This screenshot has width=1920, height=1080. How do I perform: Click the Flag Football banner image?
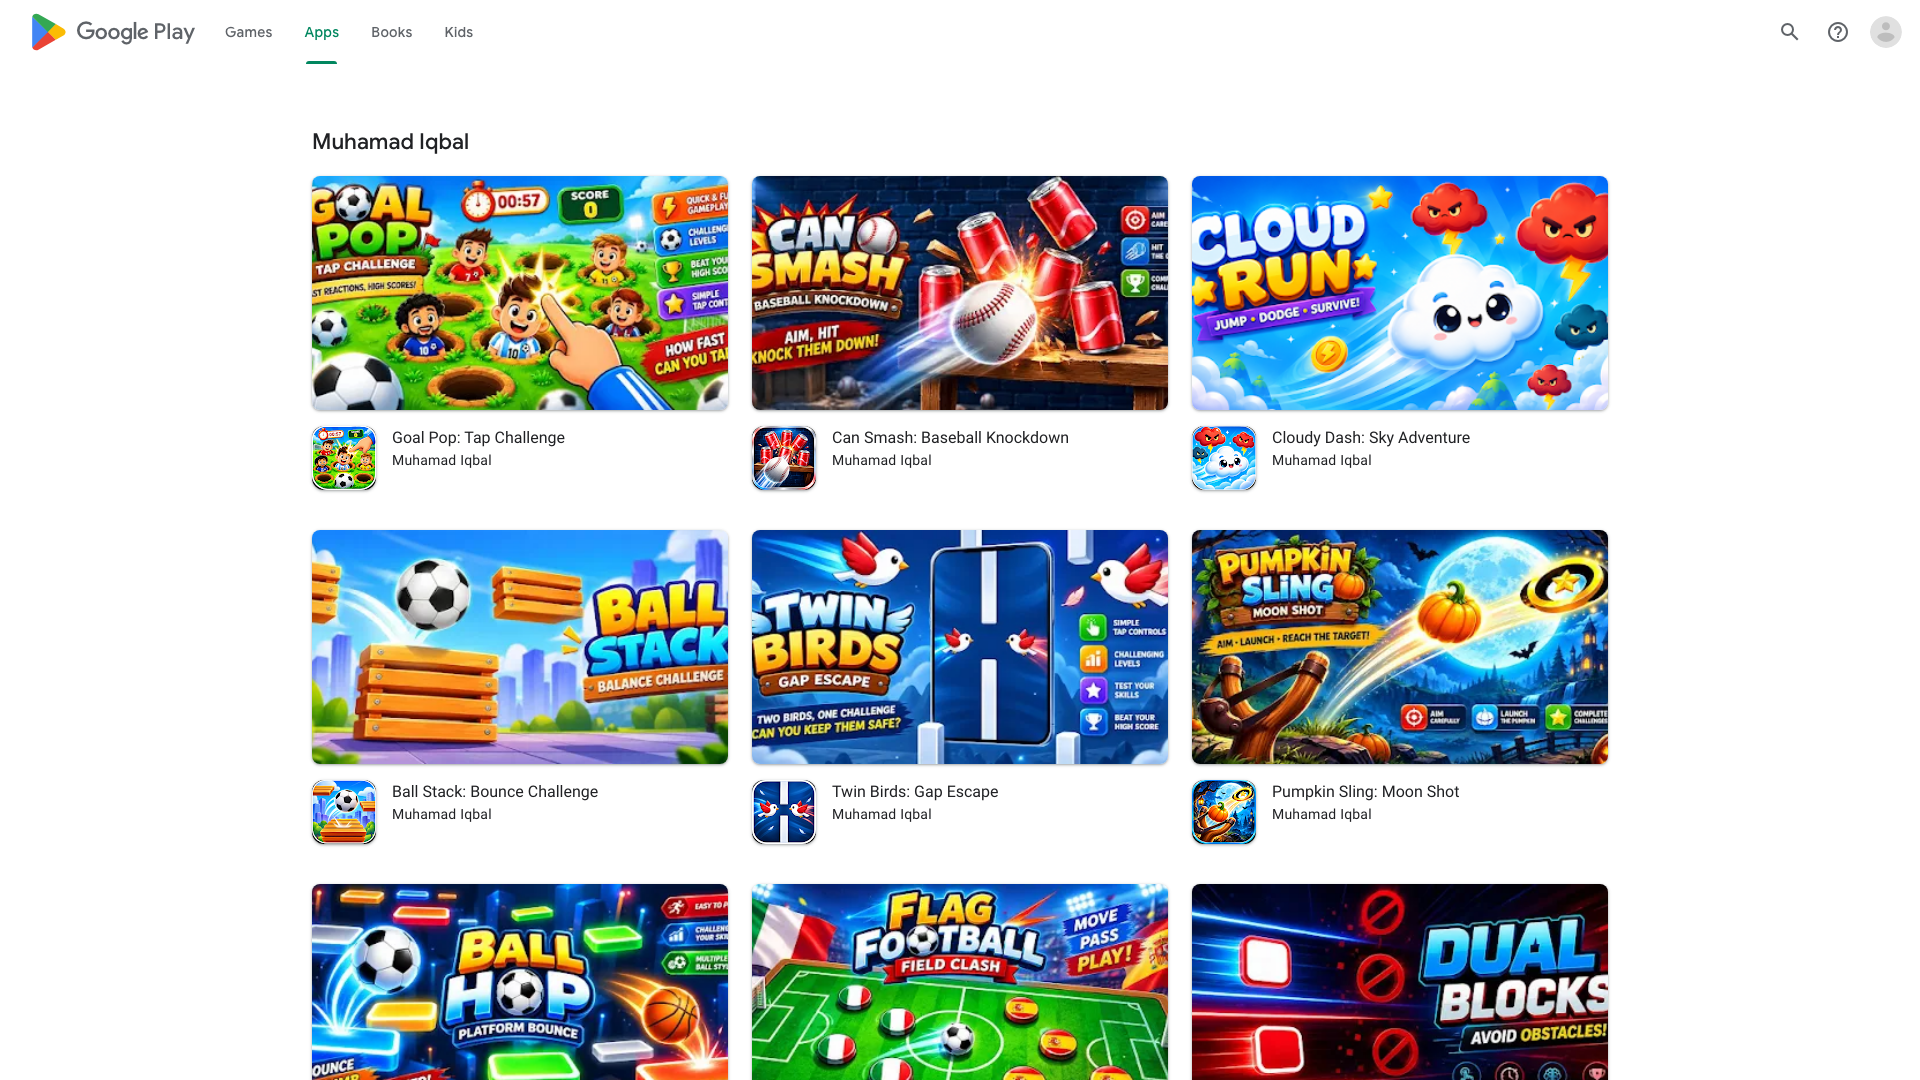click(960, 982)
